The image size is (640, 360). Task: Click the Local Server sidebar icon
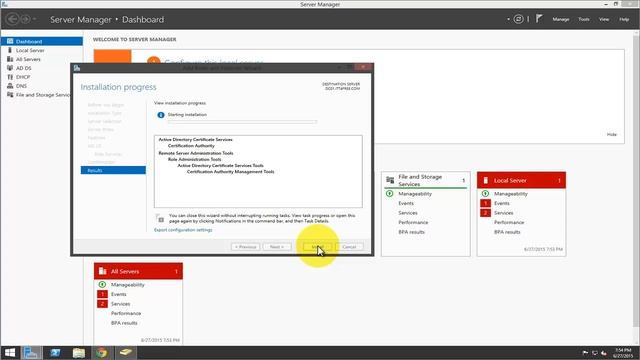[10, 50]
